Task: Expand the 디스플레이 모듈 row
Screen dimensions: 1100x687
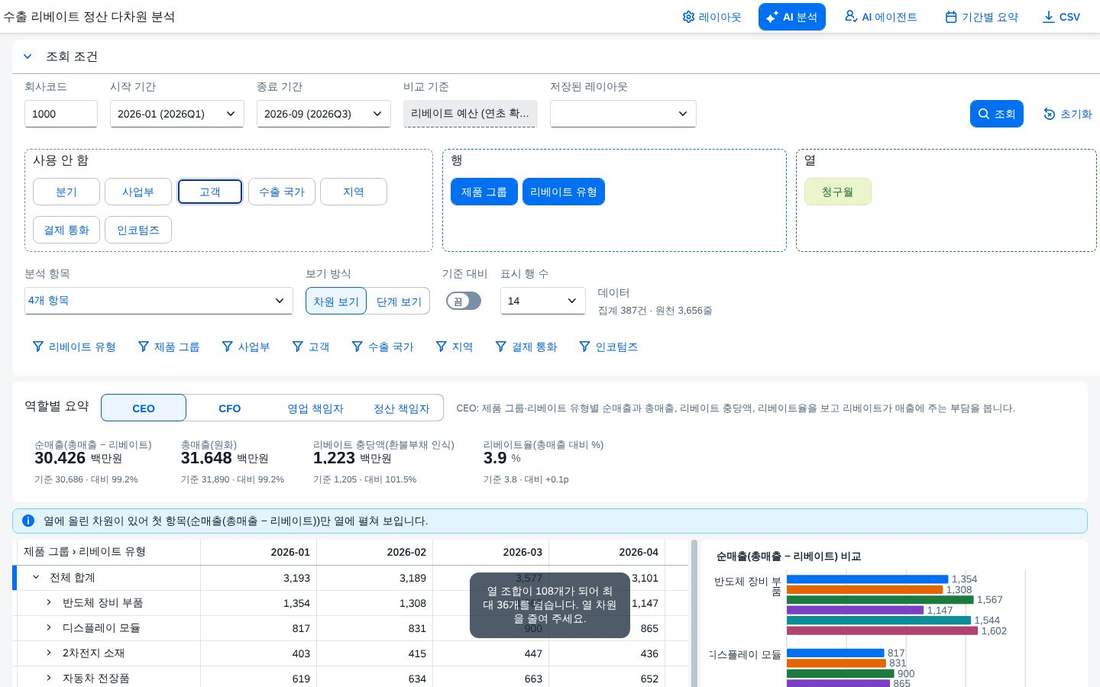Action: click(48, 628)
